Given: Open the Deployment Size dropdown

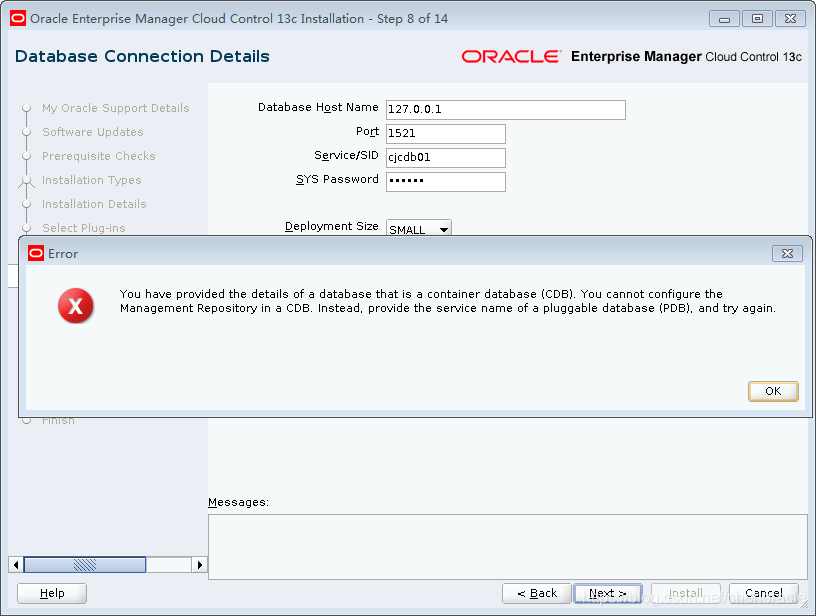Looking at the screenshot, I should 419,228.
